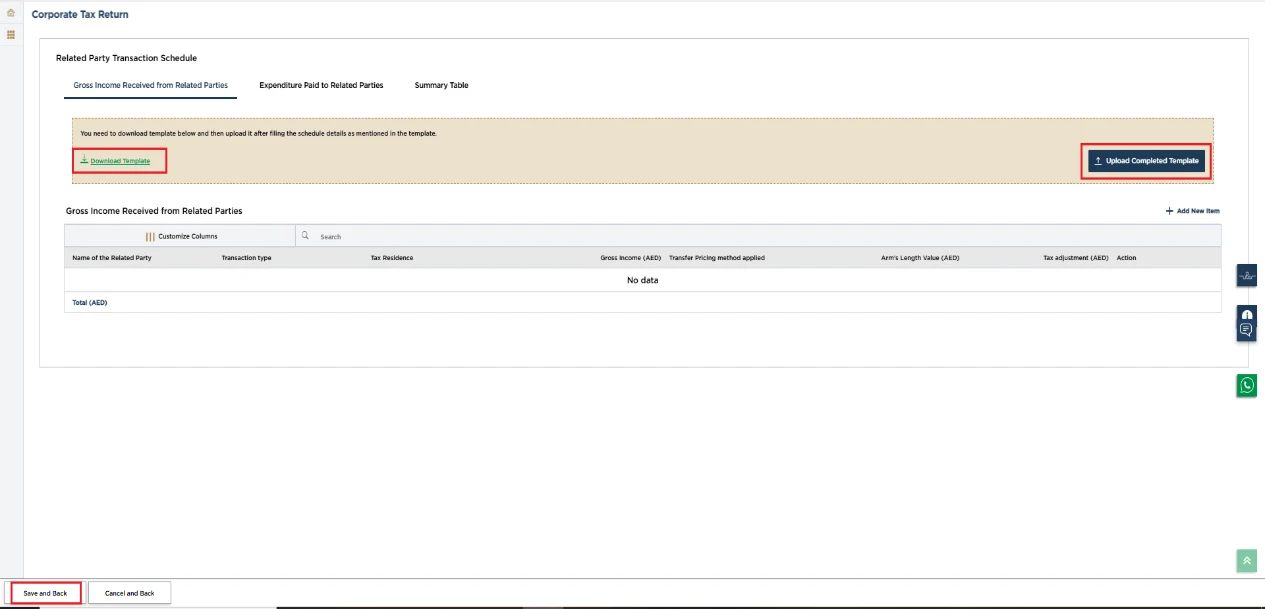Click 'Gross Income (AED)' column header

pos(631,258)
